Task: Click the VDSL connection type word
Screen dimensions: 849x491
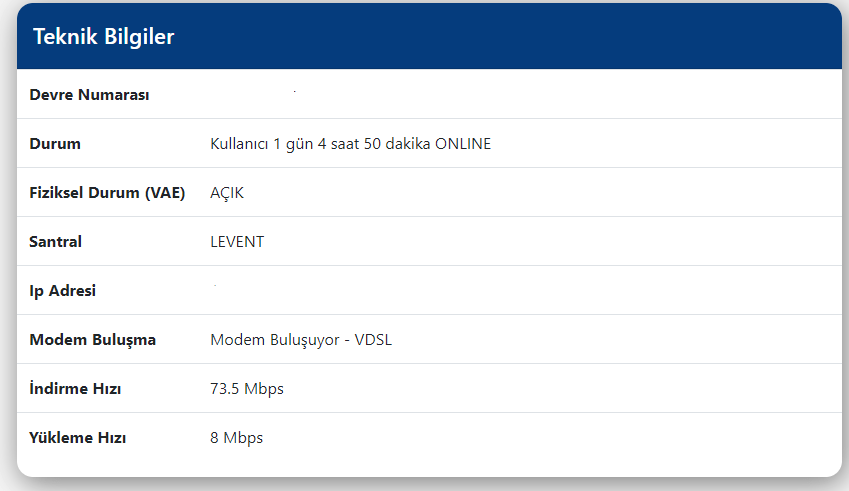Action: point(373,340)
